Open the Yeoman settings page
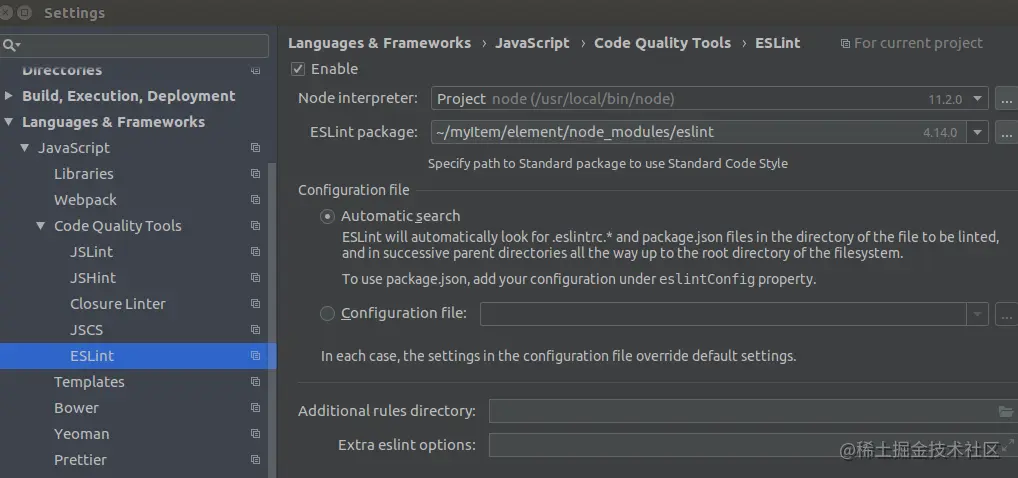This screenshot has height=478, width=1018. pos(82,434)
